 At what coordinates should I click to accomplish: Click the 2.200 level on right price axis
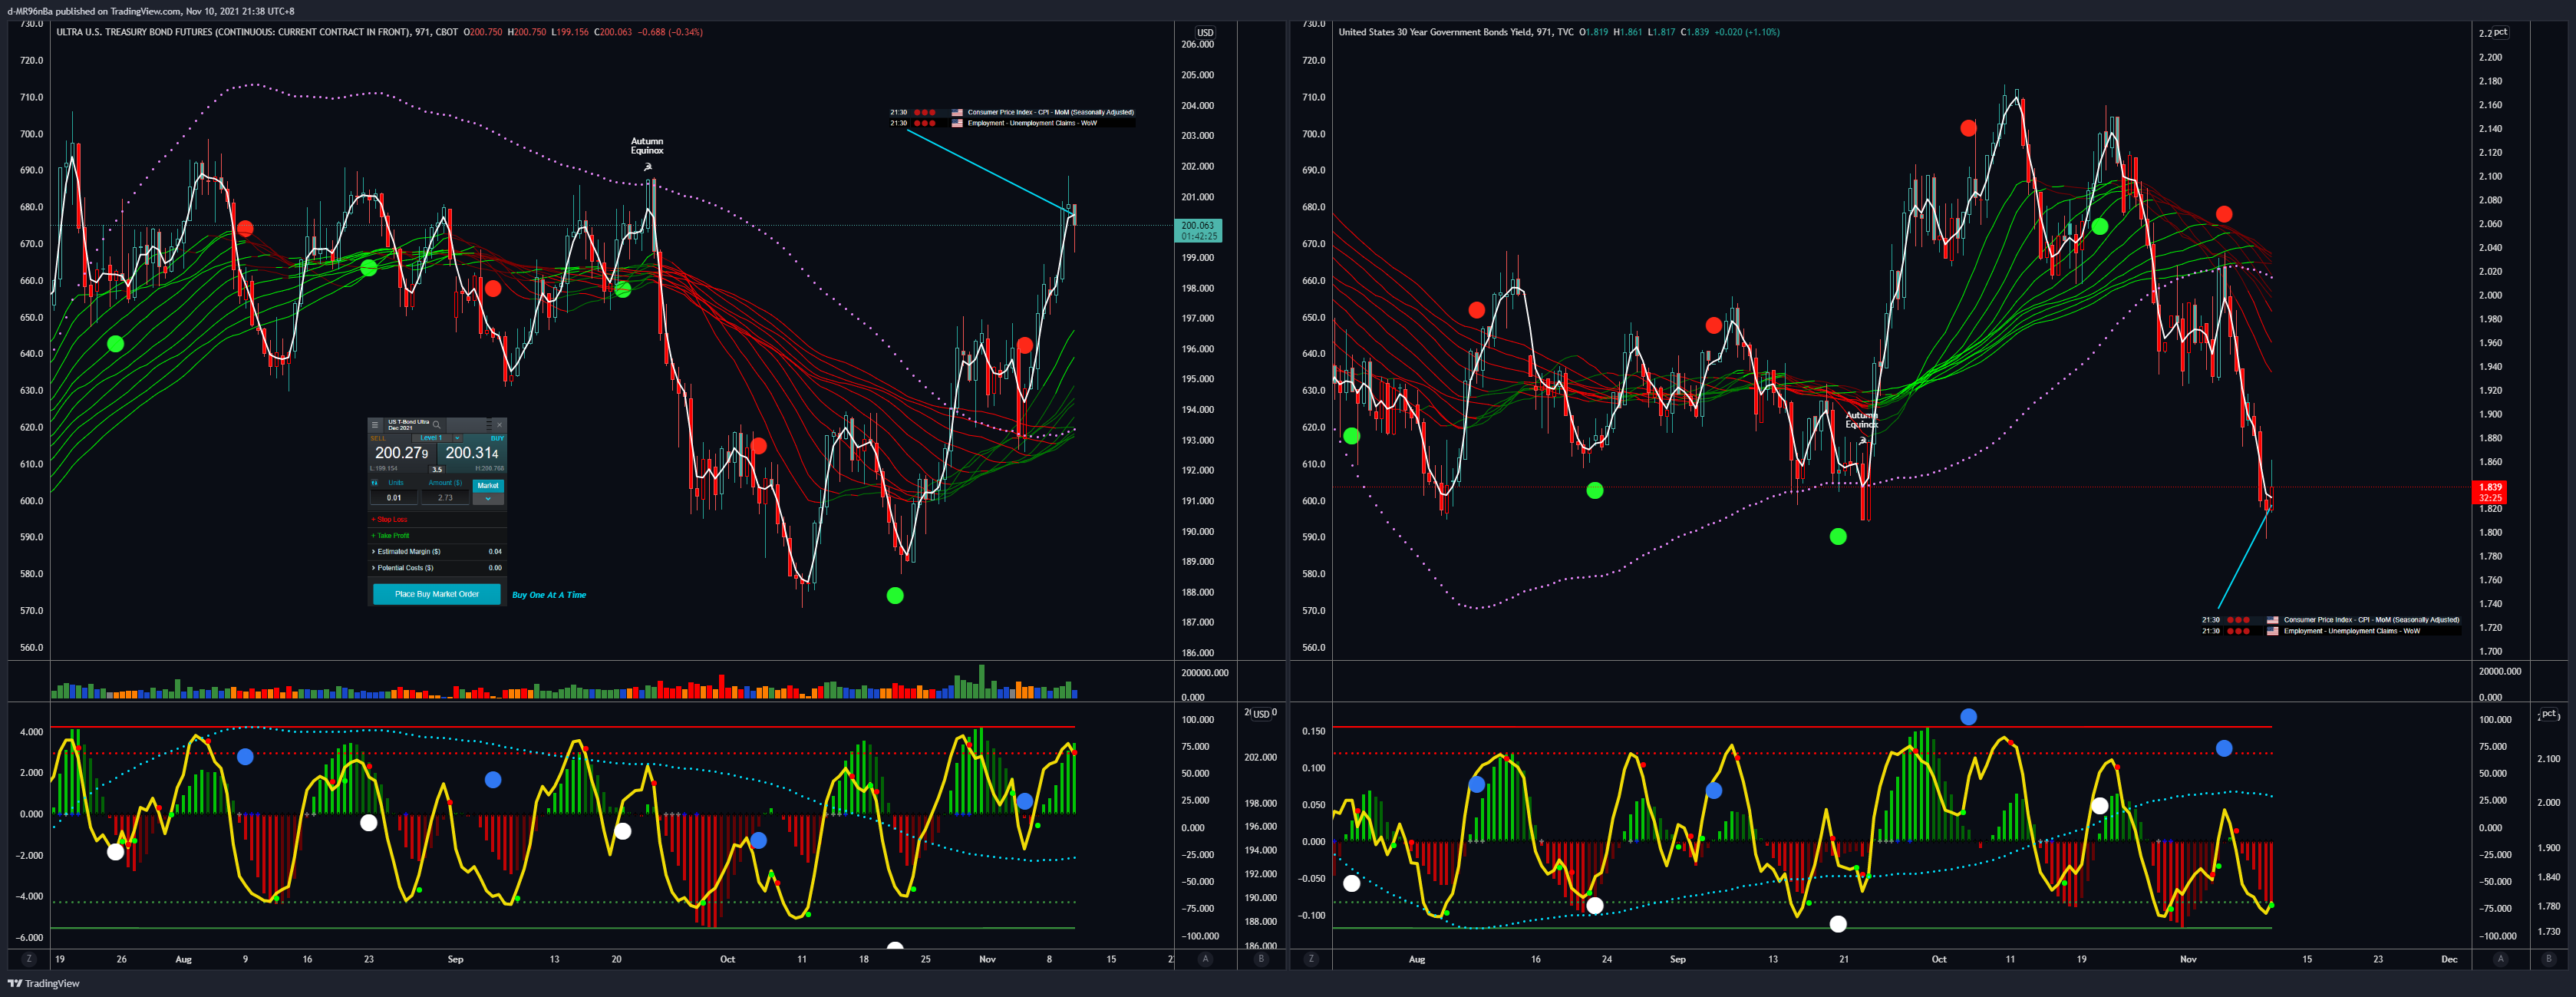coord(2490,57)
